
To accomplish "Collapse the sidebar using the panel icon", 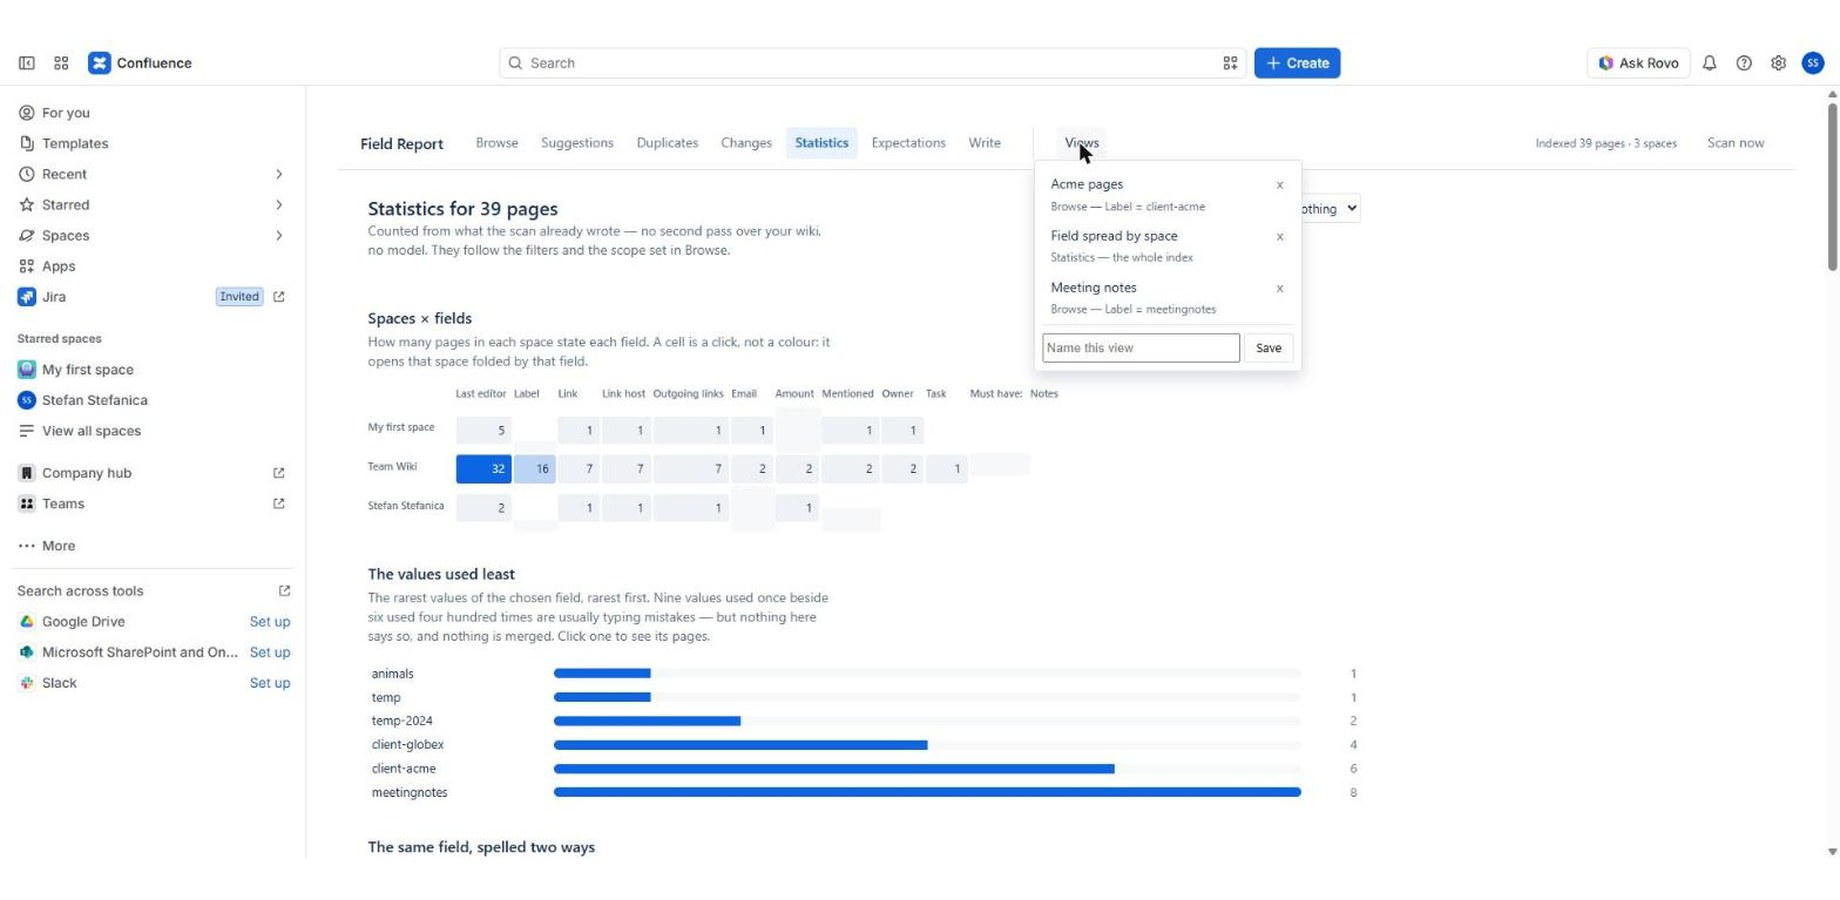I will [27, 63].
